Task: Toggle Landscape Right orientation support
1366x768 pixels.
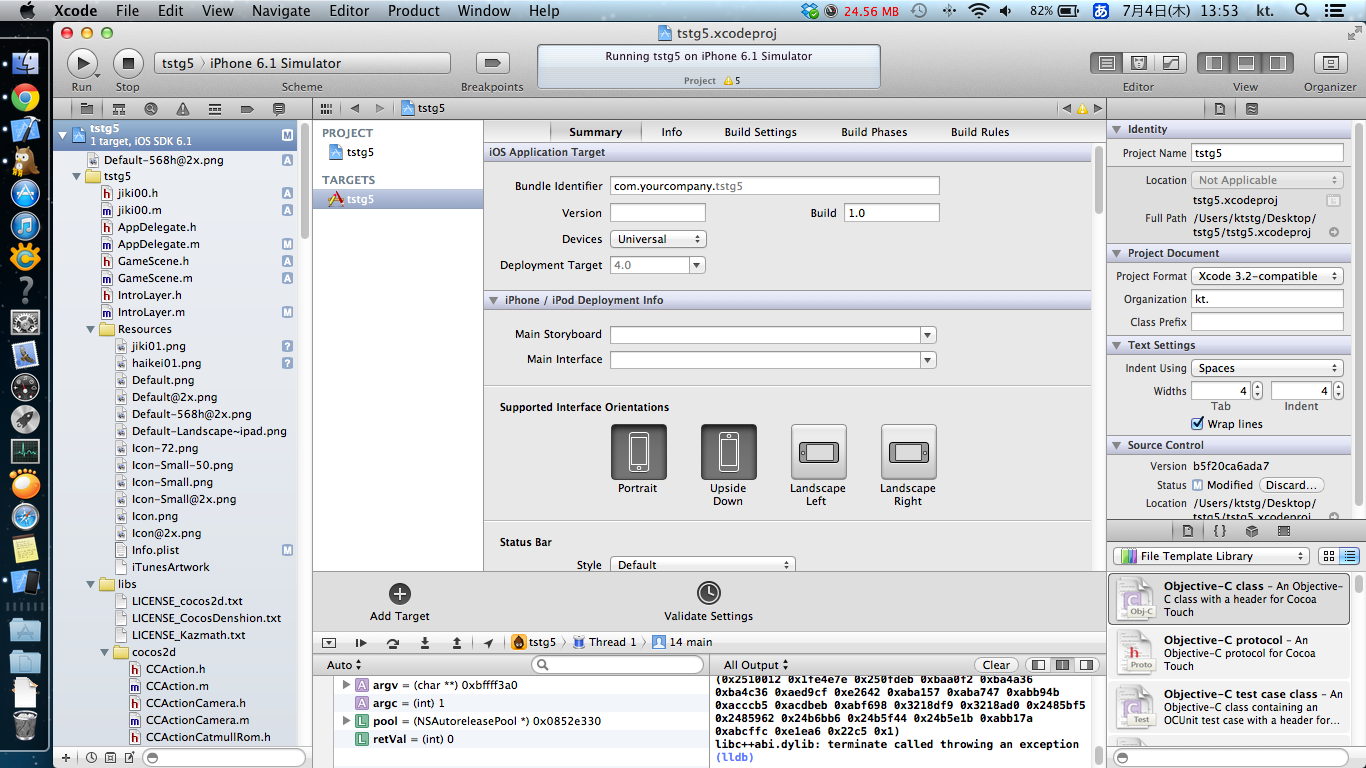Action: [x=908, y=452]
